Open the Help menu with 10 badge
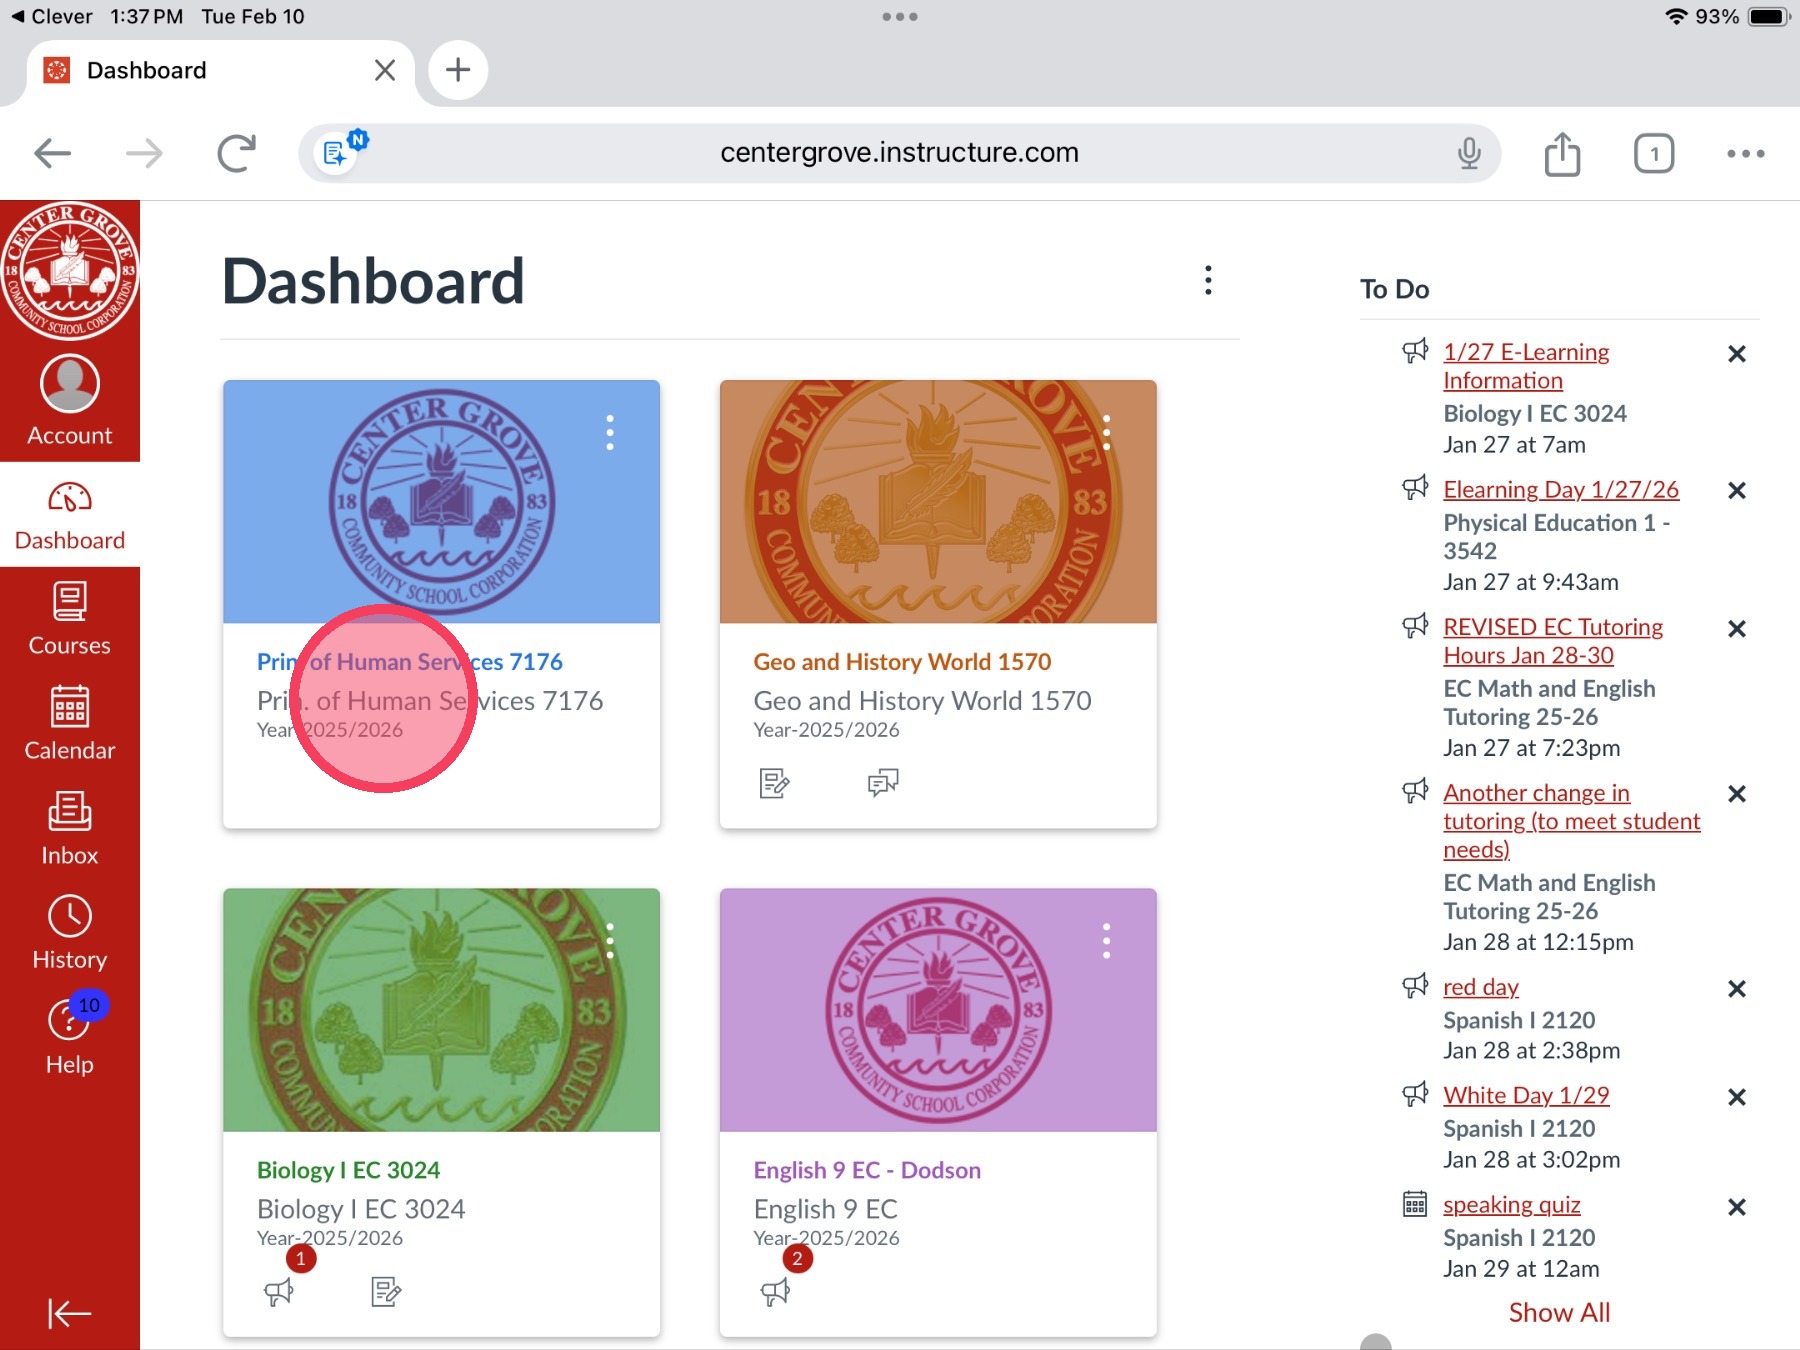Image resolution: width=1800 pixels, height=1350 pixels. [x=70, y=1037]
